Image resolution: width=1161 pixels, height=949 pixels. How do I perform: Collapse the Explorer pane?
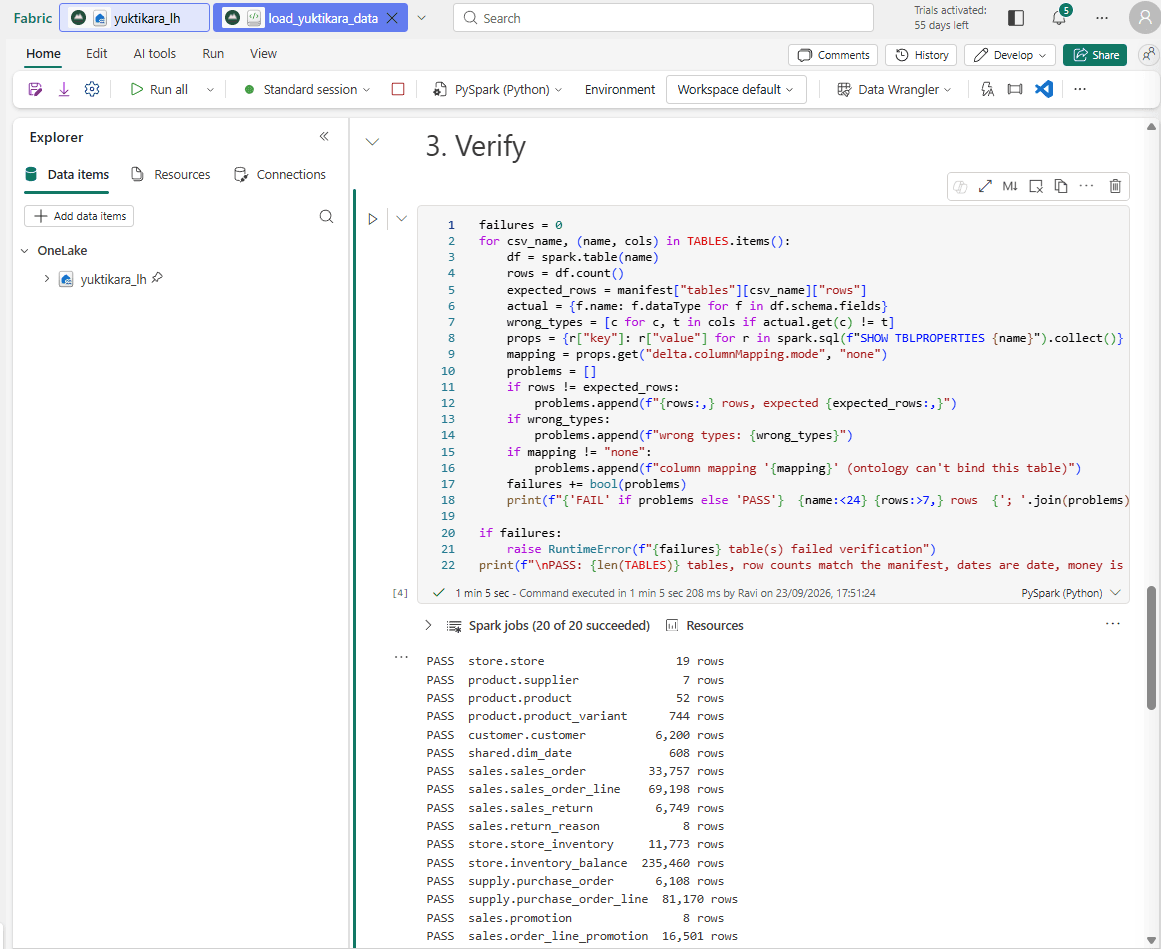324,136
